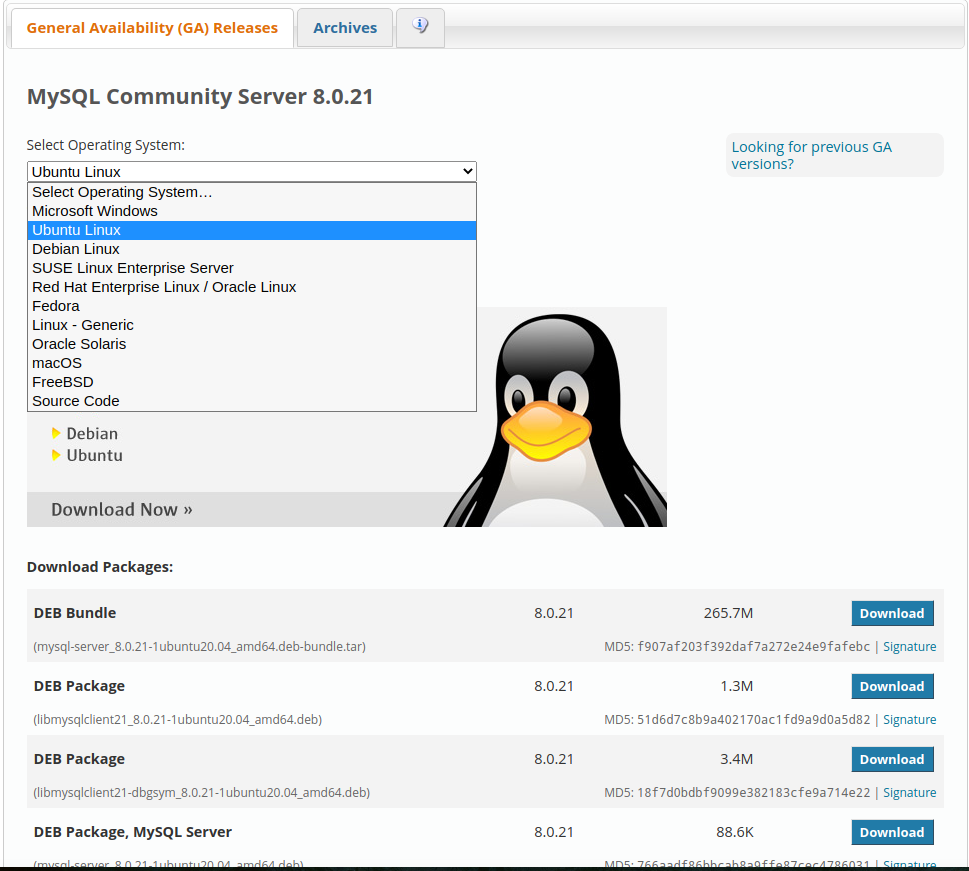This screenshot has width=969, height=871.
Task: Click the Download Now banner link
Action: [x=121, y=509]
